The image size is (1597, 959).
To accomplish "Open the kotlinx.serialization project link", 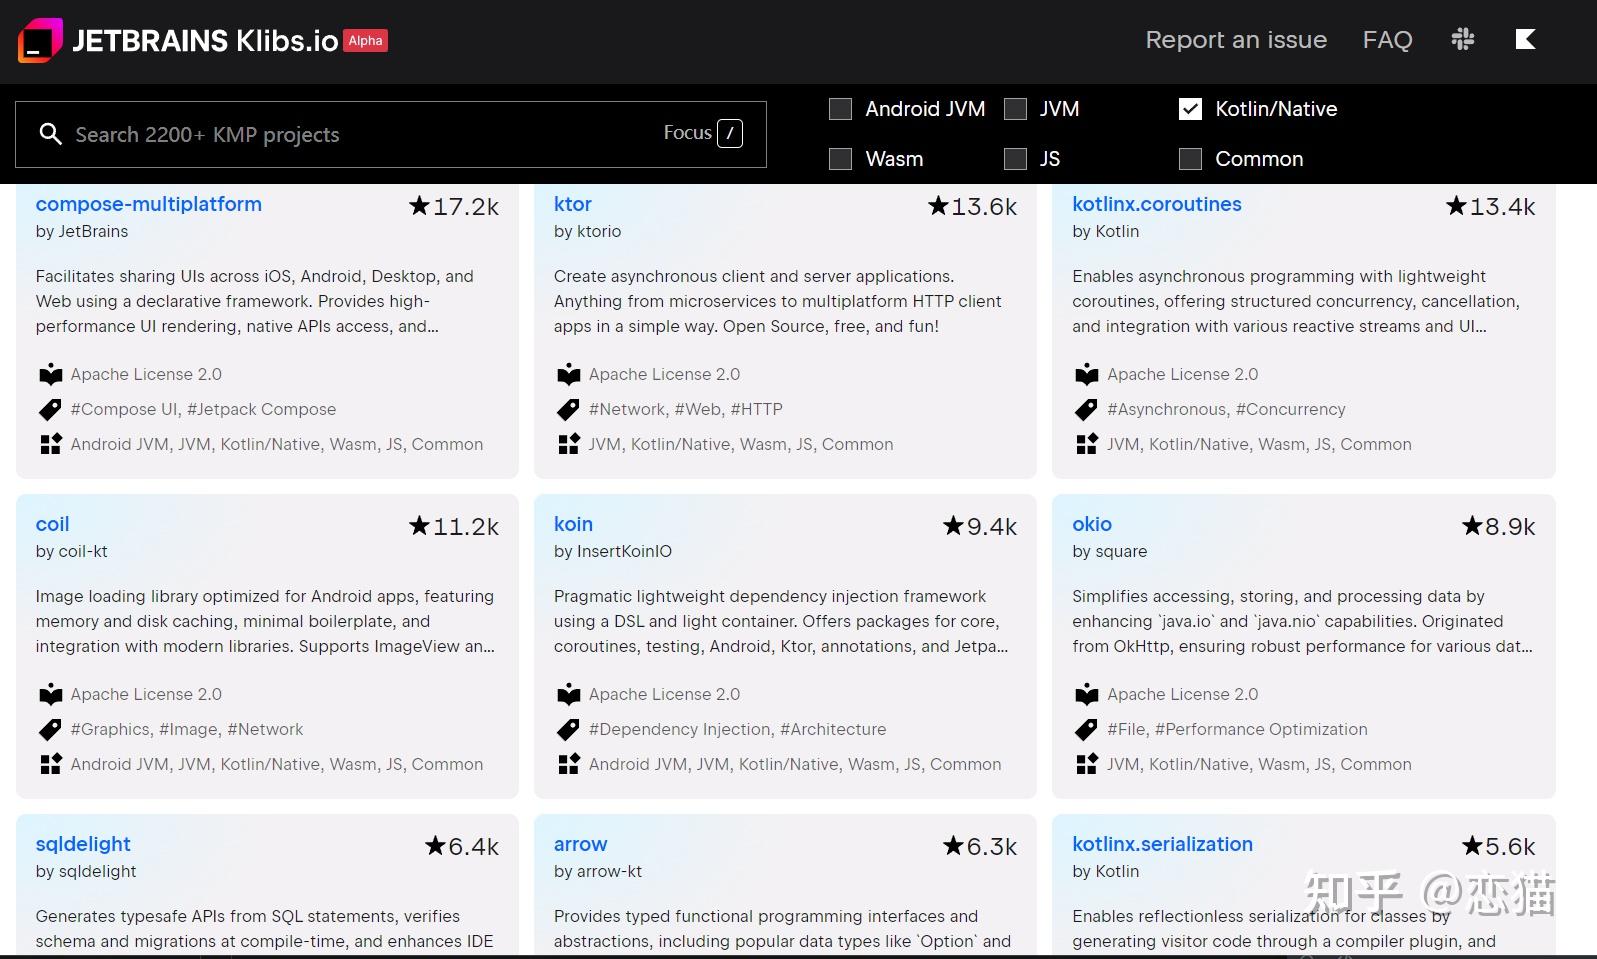I will click(1162, 844).
